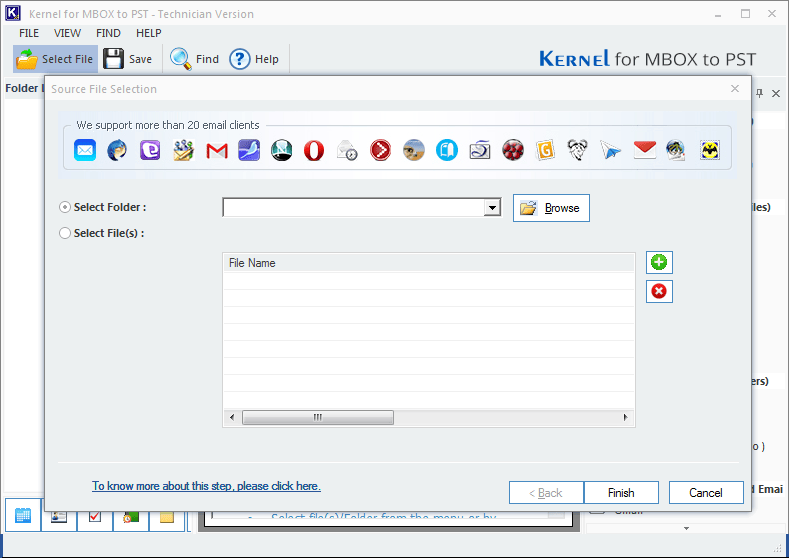Click the Browse button
The image size is (789, 558).
551,208
